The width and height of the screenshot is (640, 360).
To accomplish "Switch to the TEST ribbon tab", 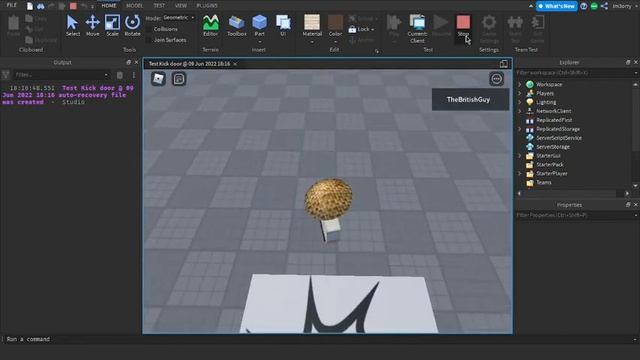I will [x=159, y=6].
